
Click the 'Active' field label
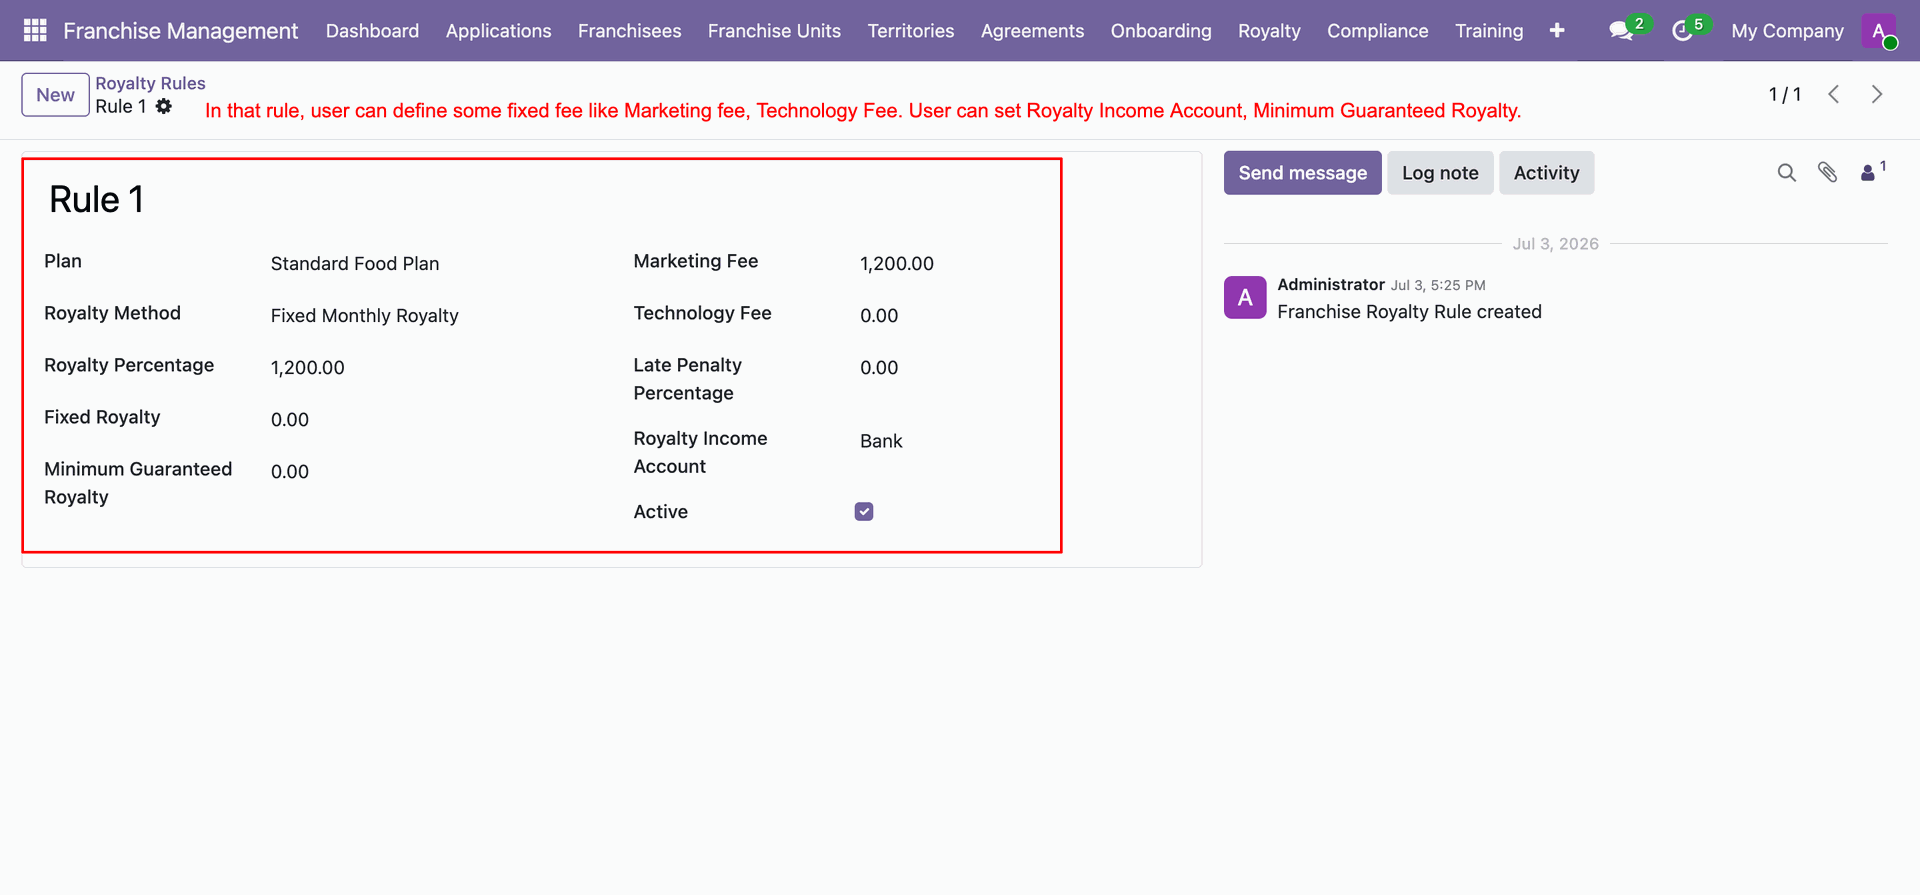click(660, 512)
